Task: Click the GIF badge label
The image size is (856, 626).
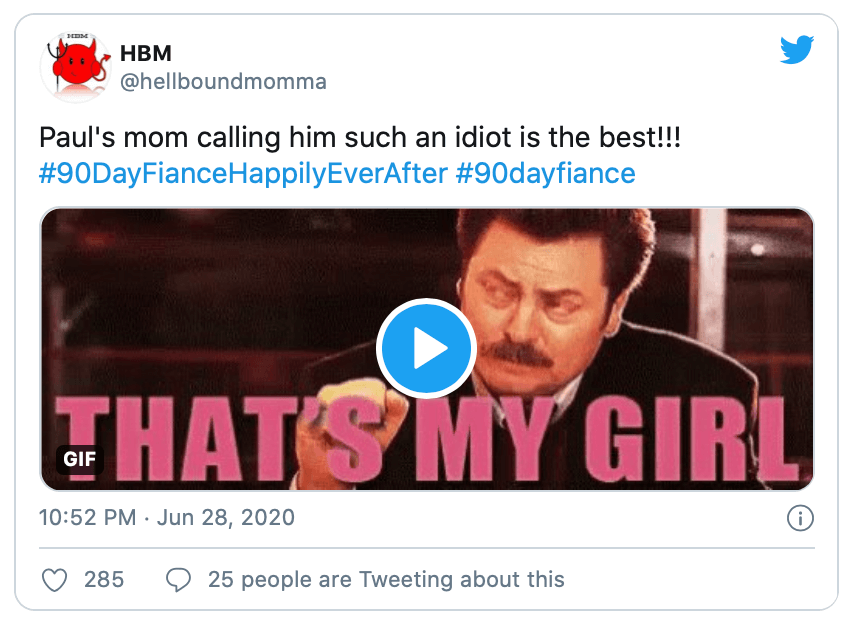Action: point(80,461)
